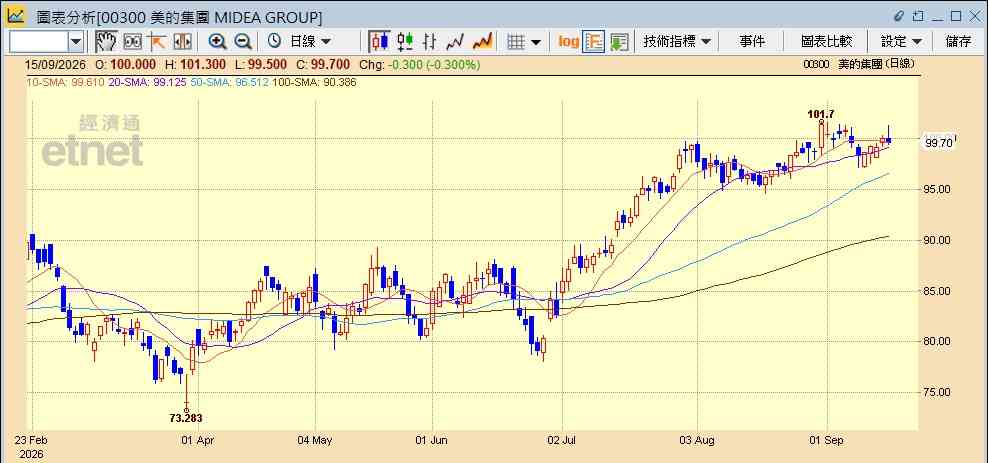Switch to red-blue candlestick chart type
Viewport: 989px width, 463px height.
click(x=379, y=42)
